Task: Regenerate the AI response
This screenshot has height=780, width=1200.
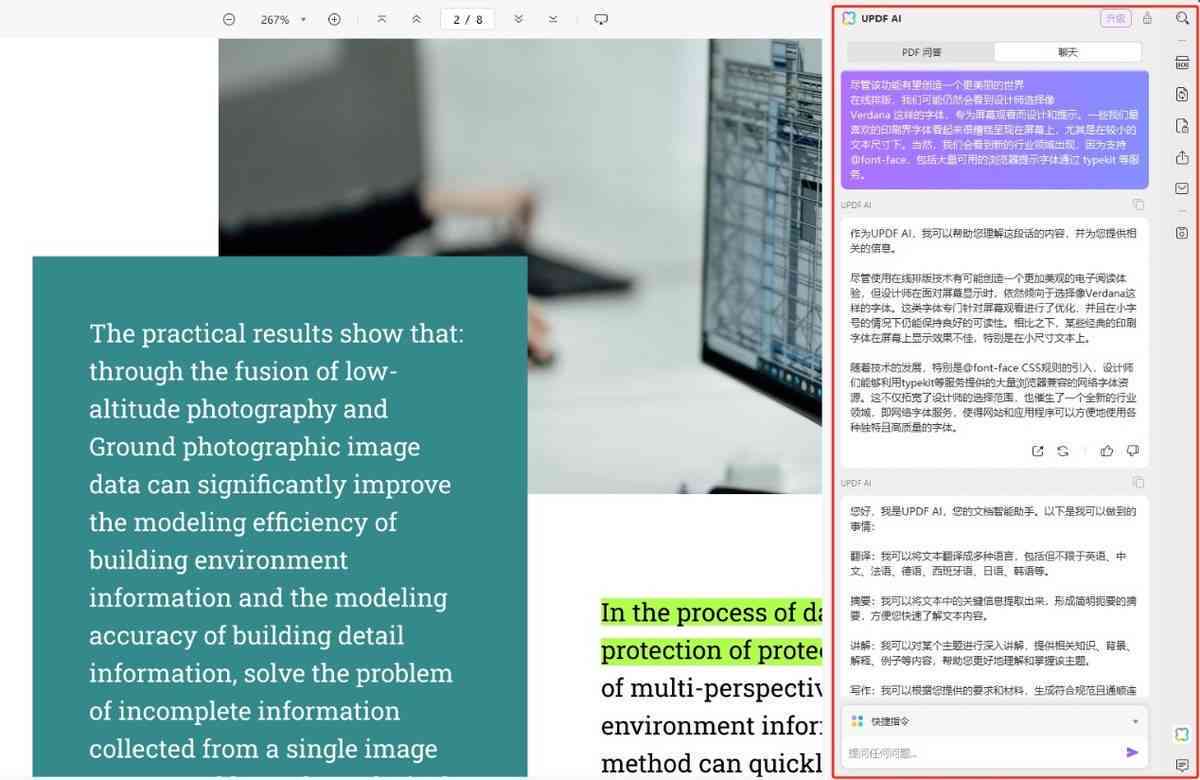Action: tap(1063, 452)
